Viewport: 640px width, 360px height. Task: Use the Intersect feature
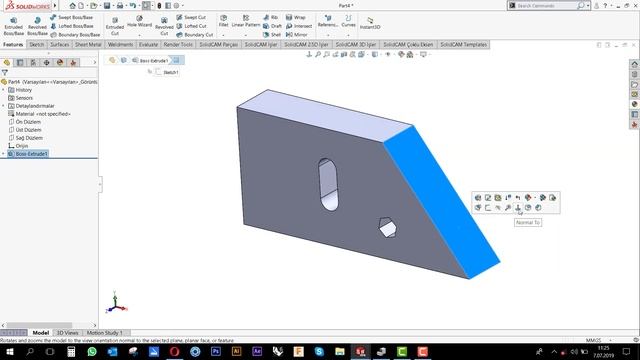(x=299, y=26)
